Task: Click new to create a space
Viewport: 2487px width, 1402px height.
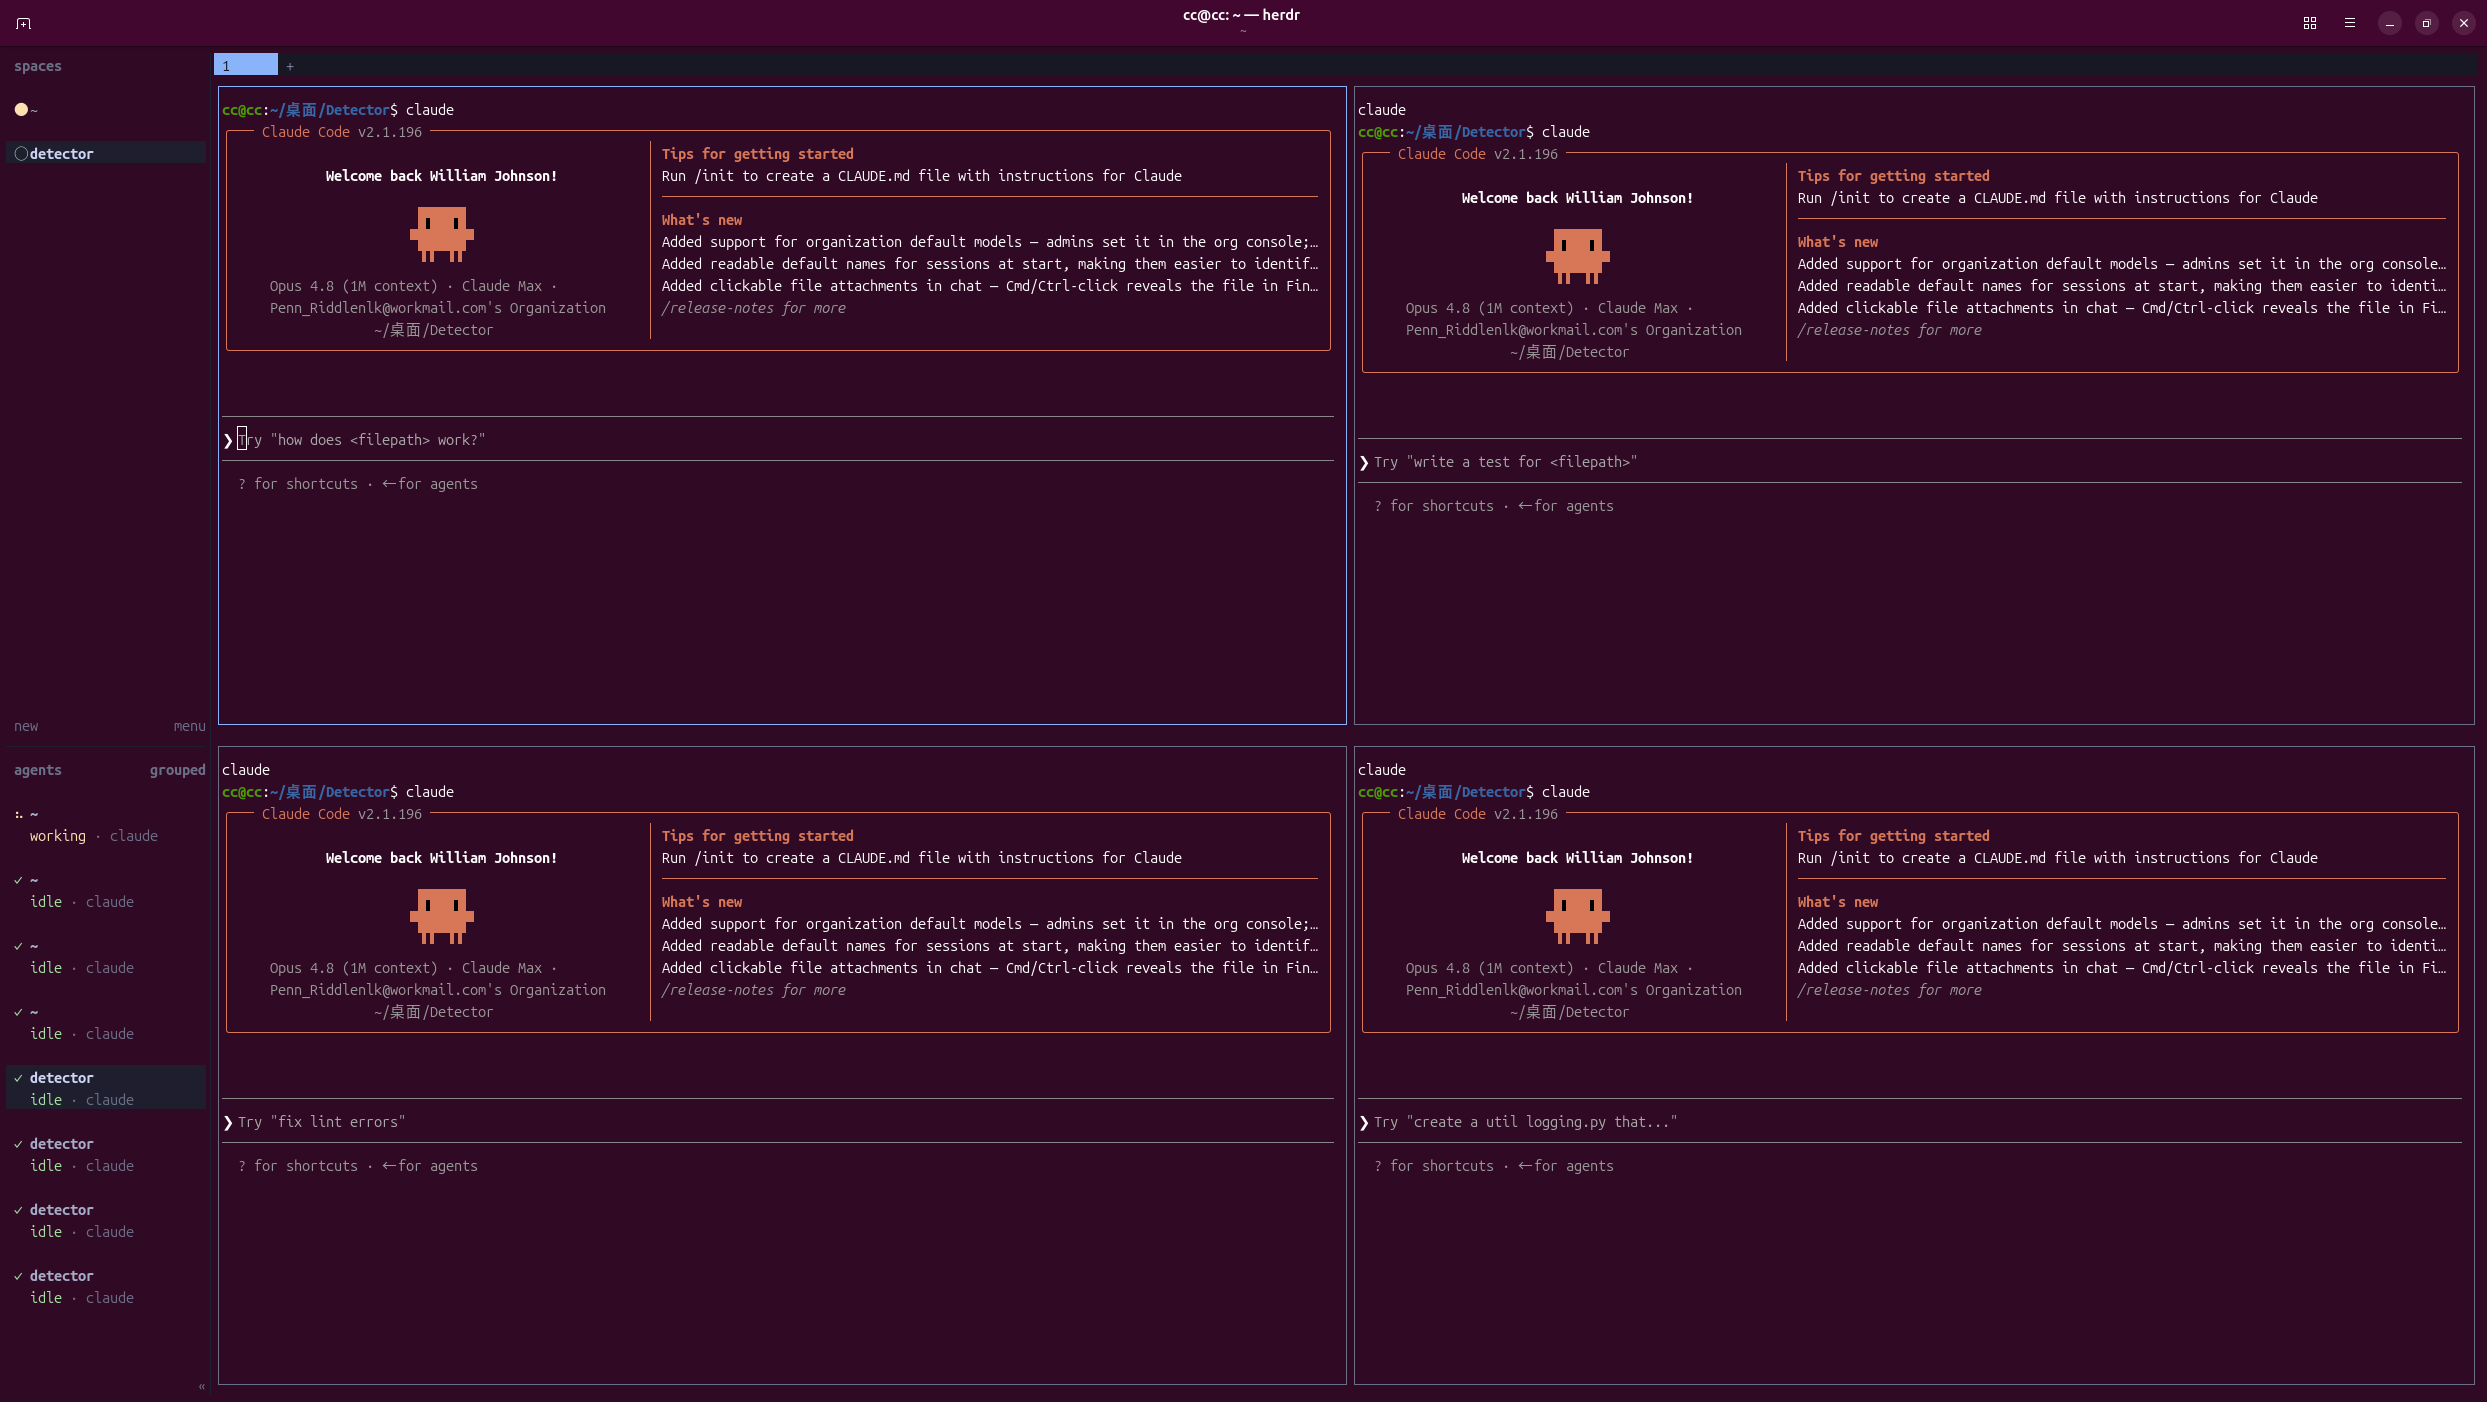Action: (x=26, y=726)
